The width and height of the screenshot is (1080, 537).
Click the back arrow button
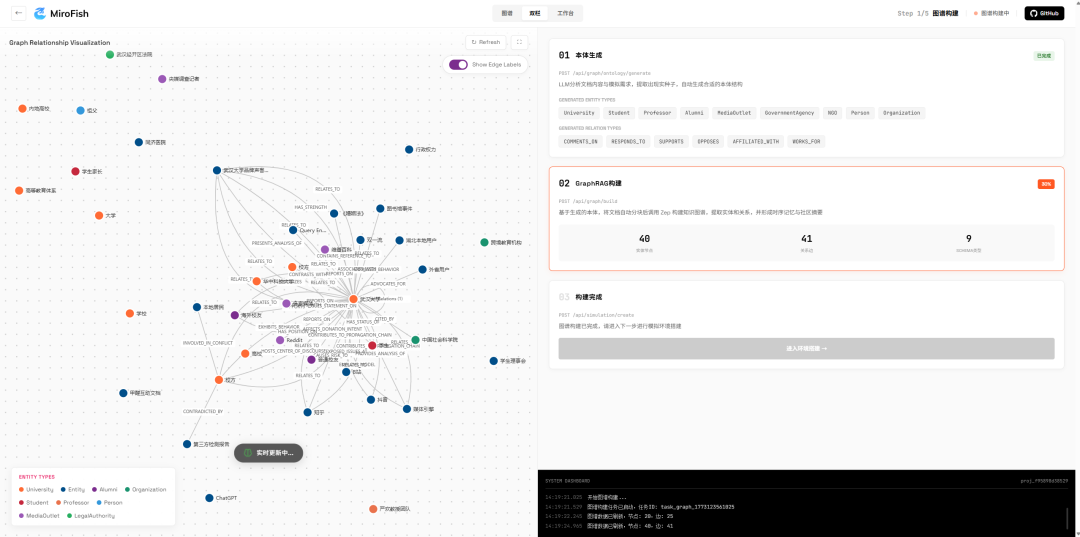click(19, 13)
